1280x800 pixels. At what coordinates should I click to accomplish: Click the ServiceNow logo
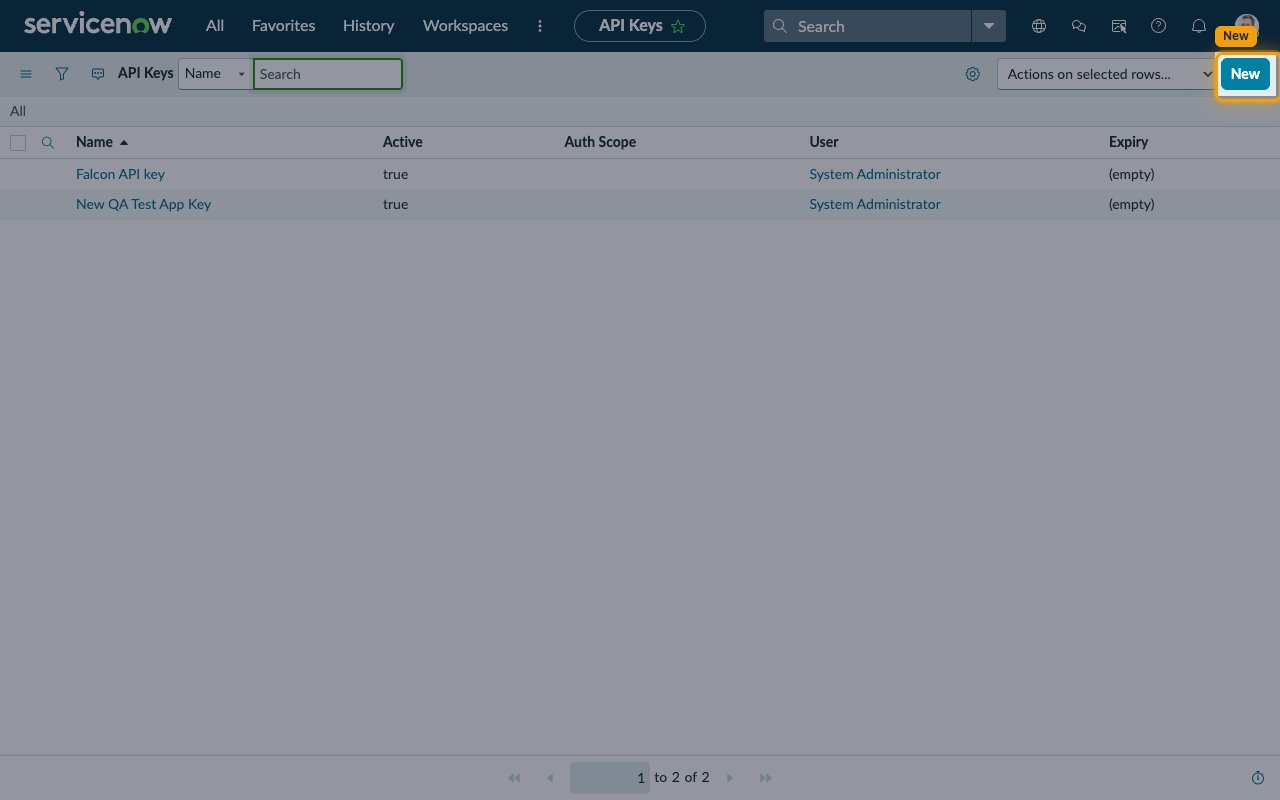click(98, 25)
